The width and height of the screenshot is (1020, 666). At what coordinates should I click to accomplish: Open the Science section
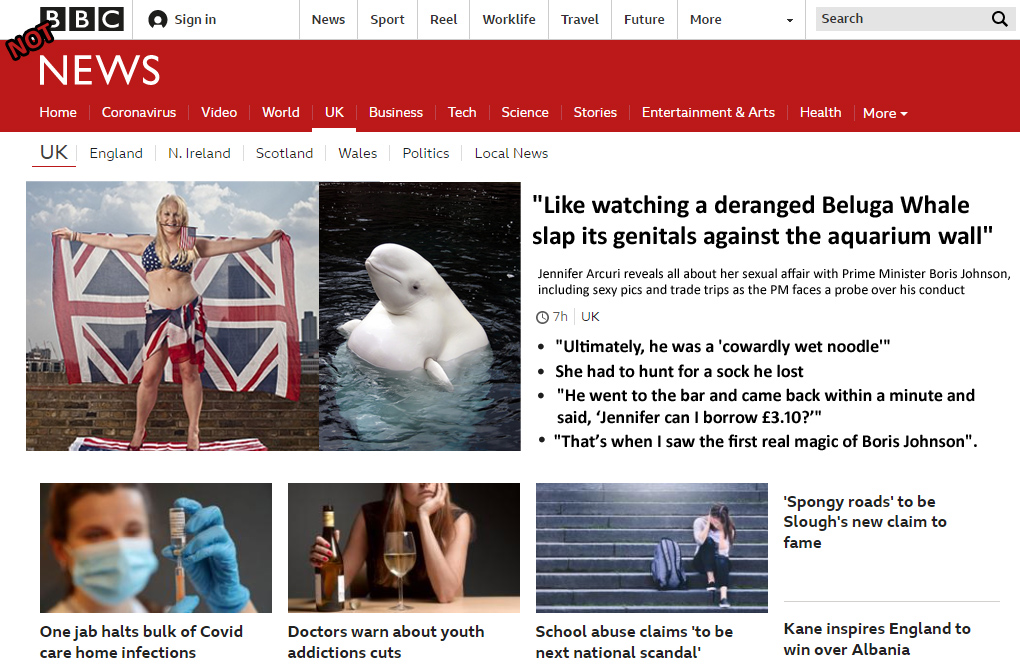525,113
